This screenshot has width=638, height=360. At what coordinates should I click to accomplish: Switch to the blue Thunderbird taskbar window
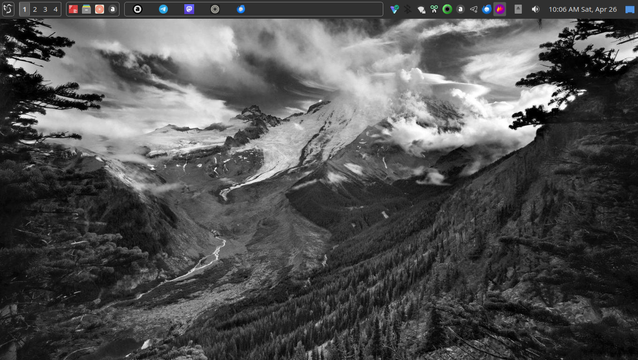(241, 9)
